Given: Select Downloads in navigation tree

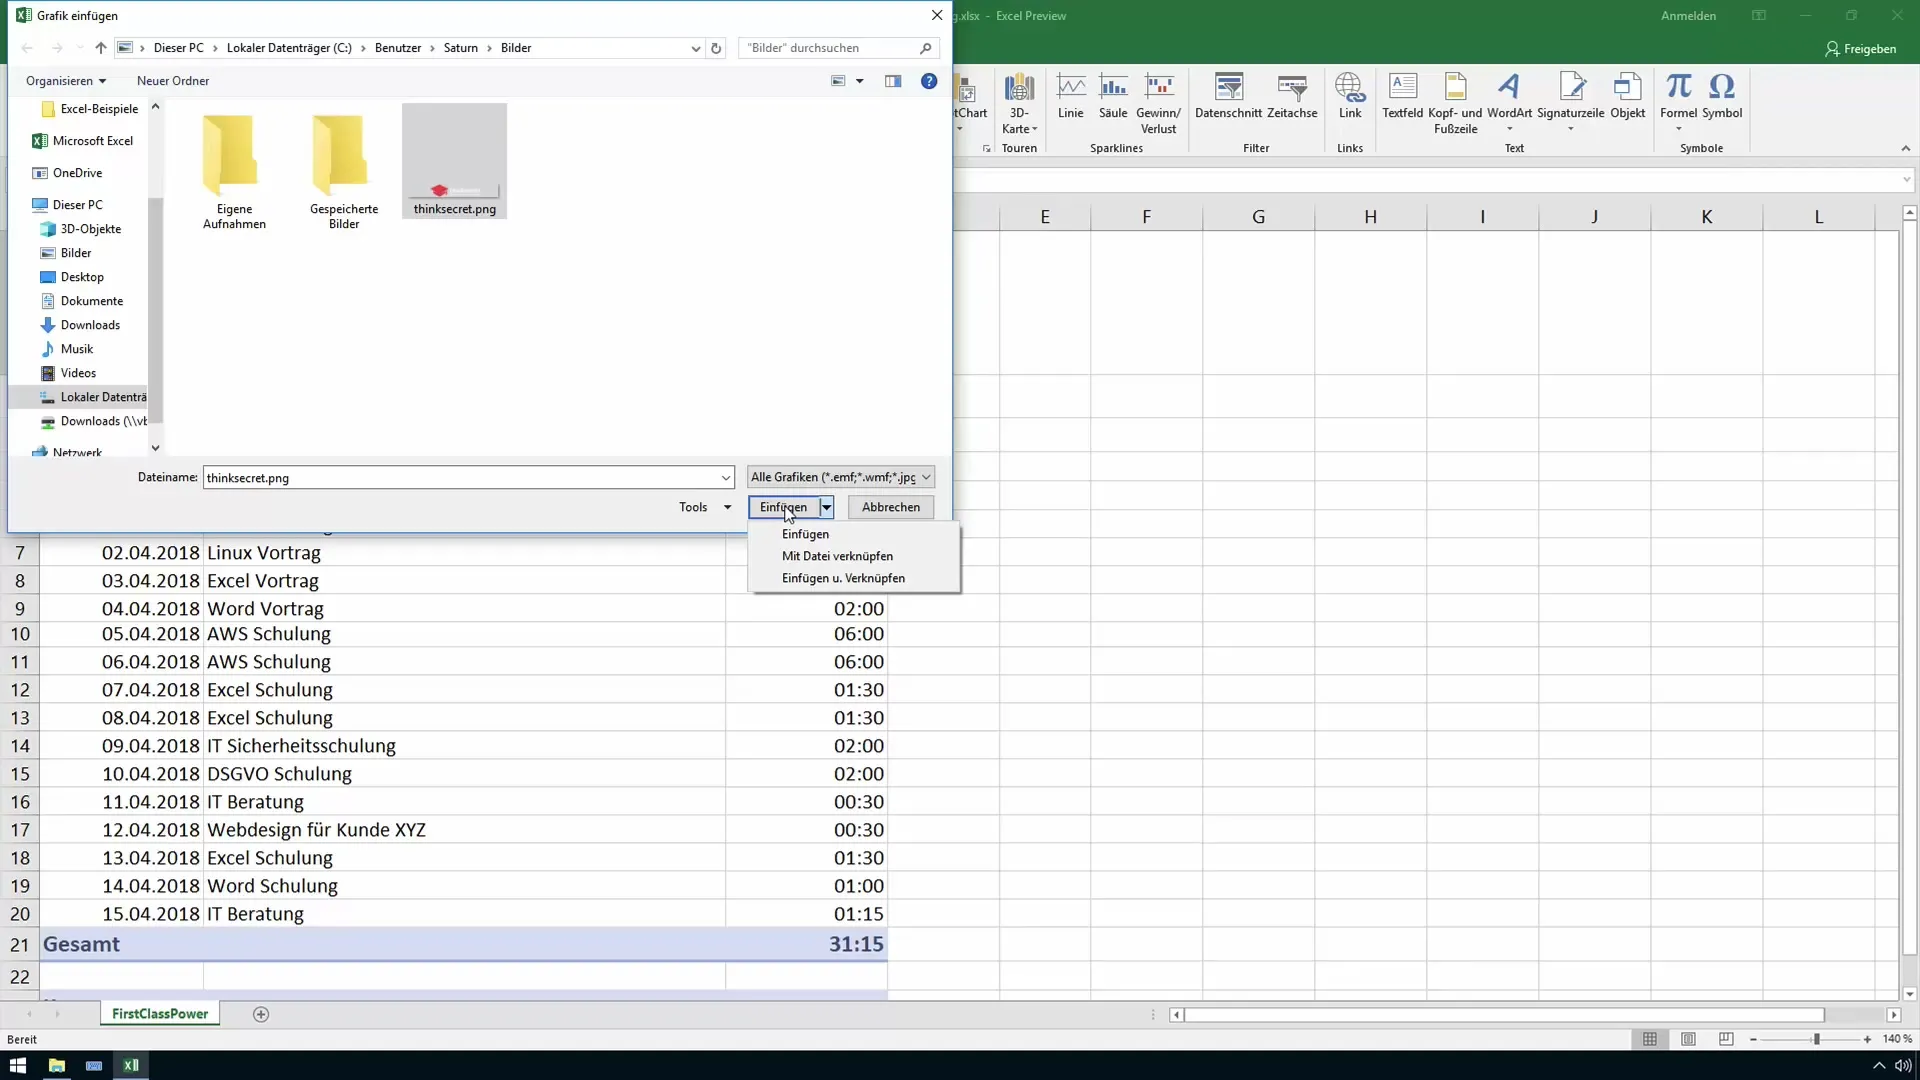Looking at the screenshot, I should 90,325.
